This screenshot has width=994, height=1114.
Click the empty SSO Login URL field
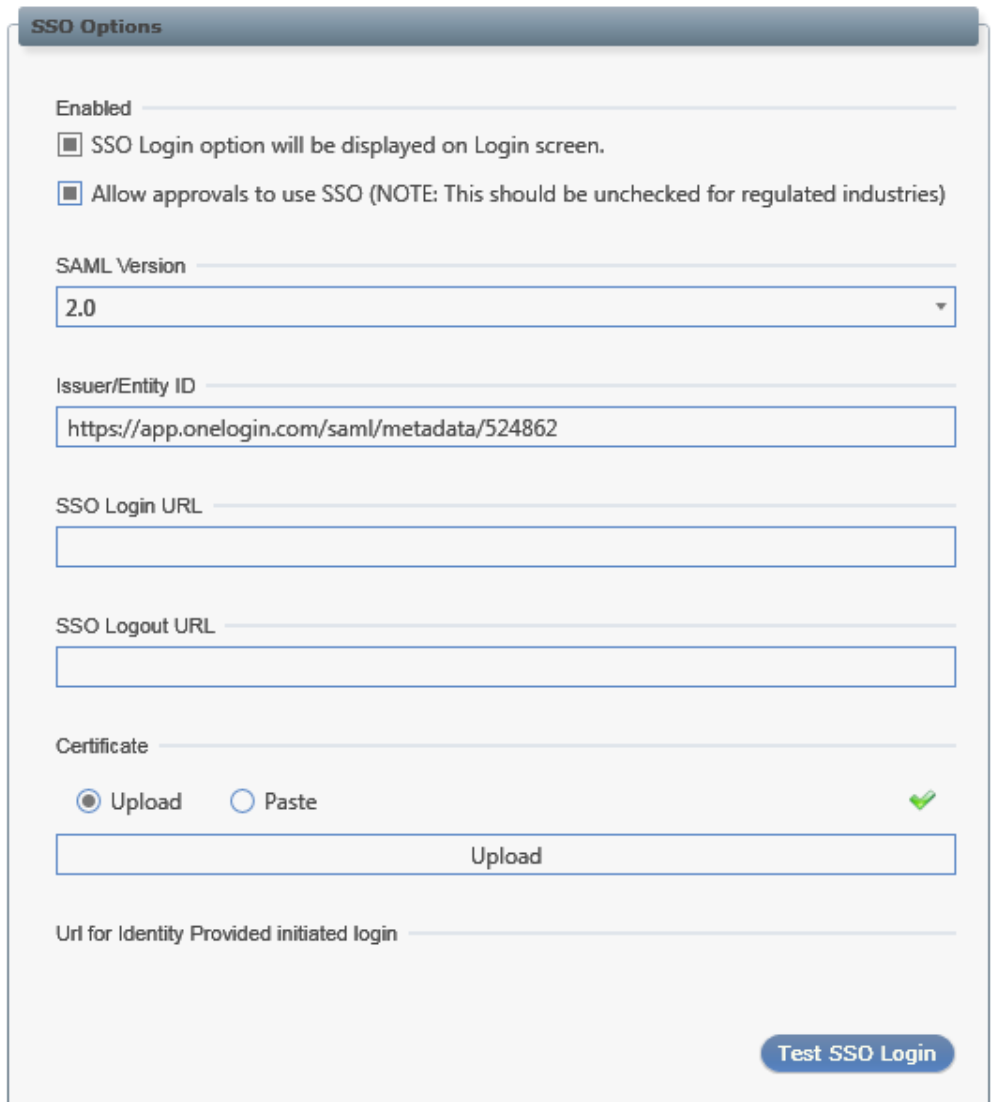pos(500,545)
